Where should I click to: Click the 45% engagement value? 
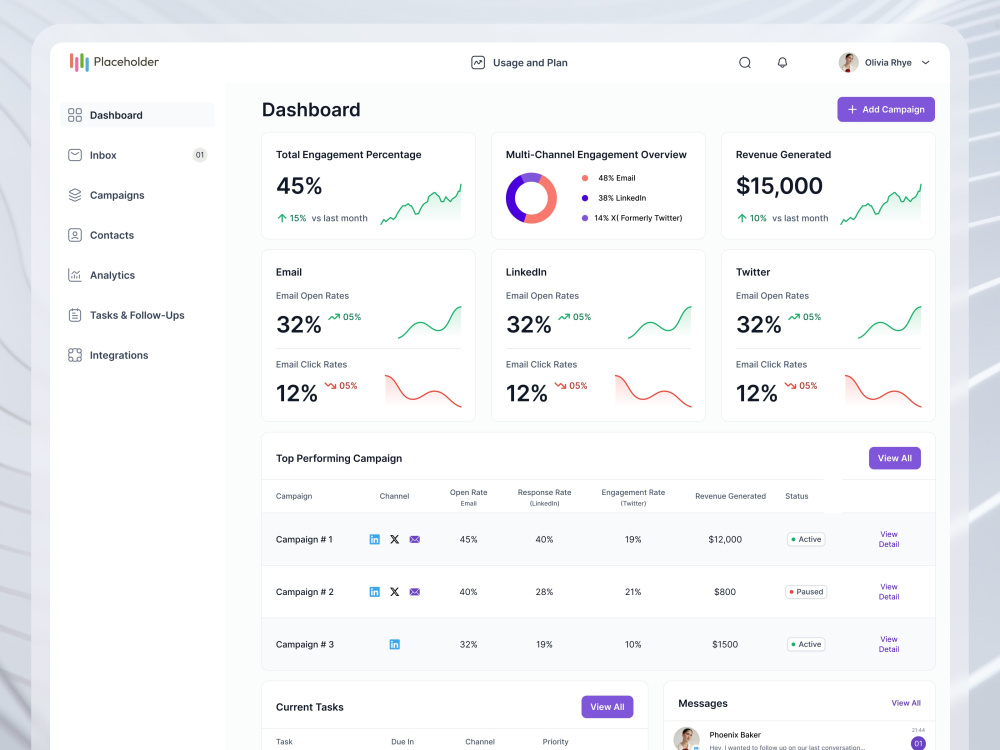coord(299,186)
